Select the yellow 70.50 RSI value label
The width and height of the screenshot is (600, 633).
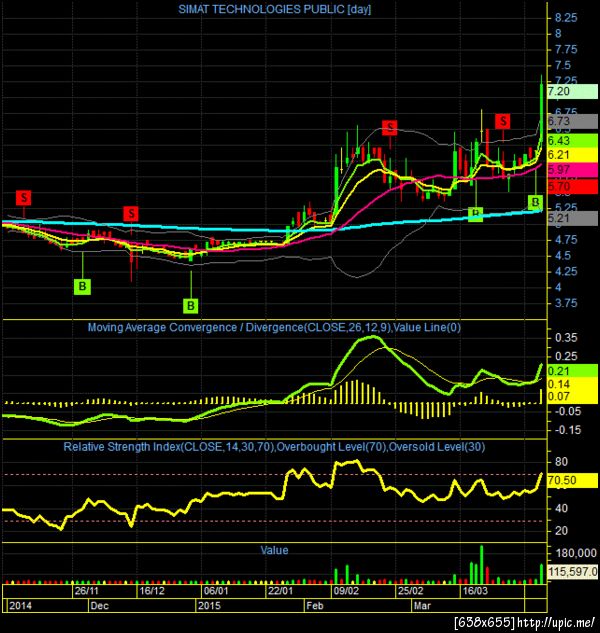click(572, 480)
